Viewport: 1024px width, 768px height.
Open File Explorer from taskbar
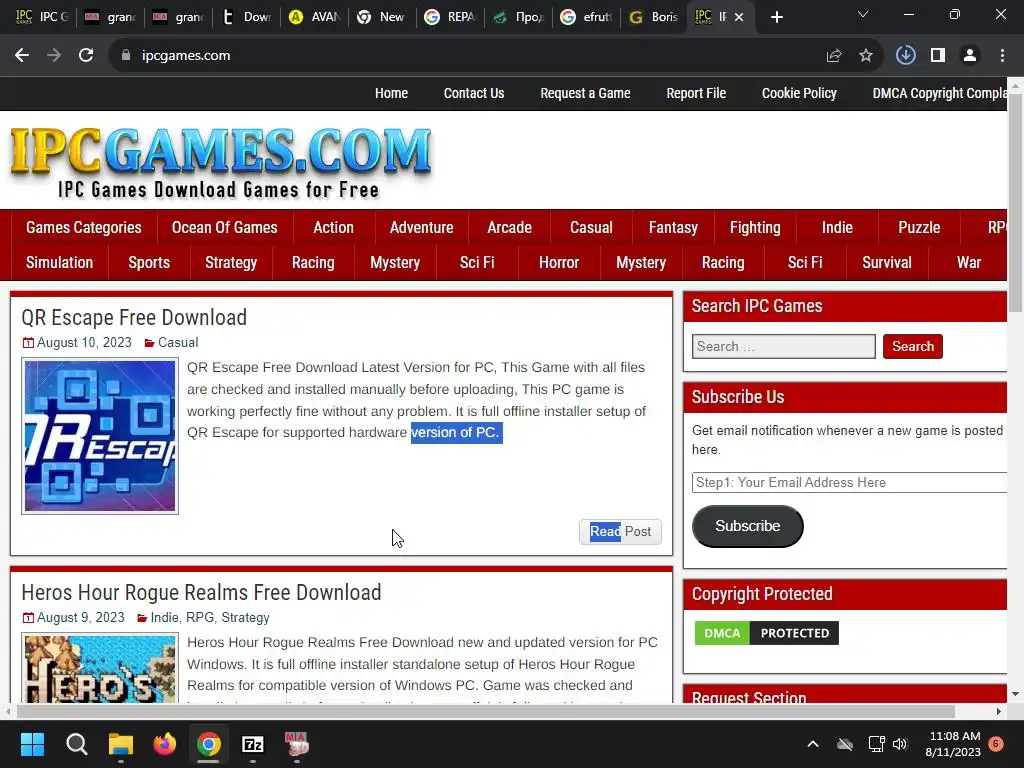click(121, 744)
